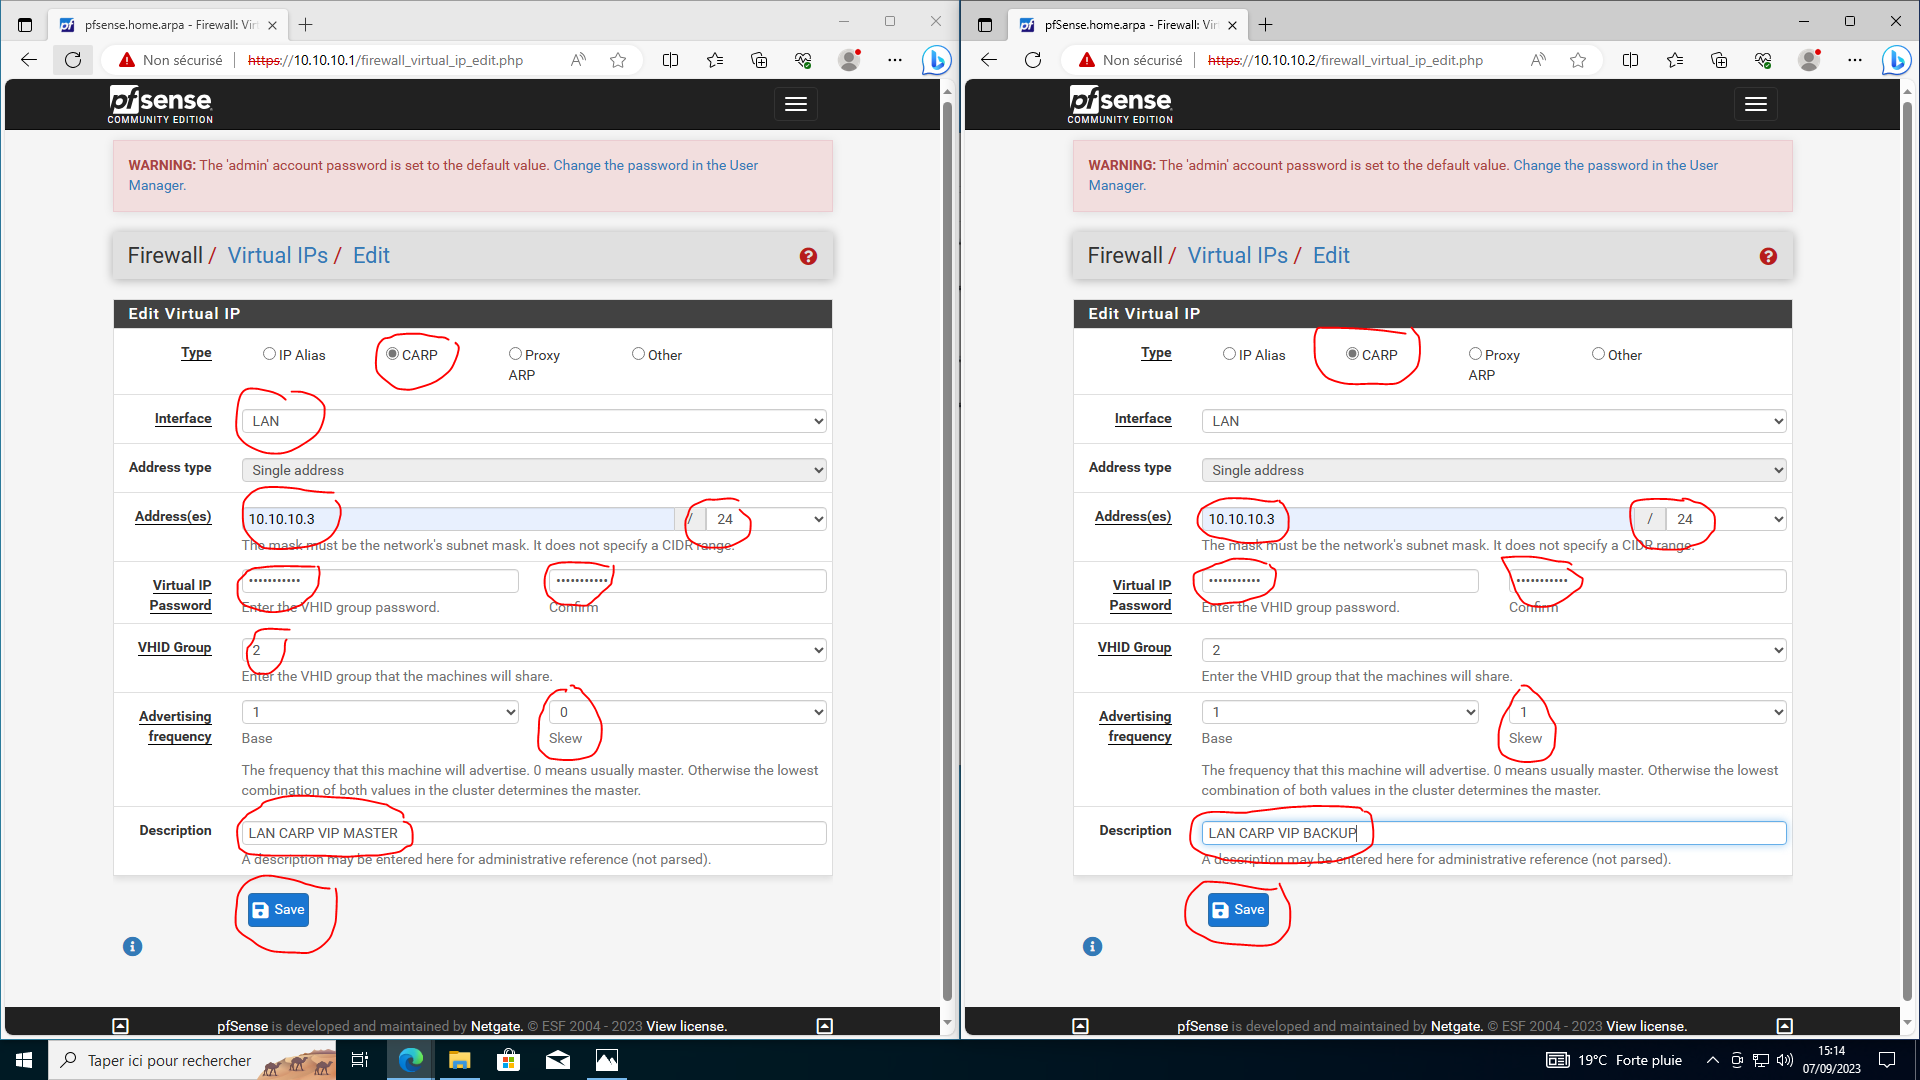
Task: Open hamburger menu in left pfSense window
Action: click(795, 104)
